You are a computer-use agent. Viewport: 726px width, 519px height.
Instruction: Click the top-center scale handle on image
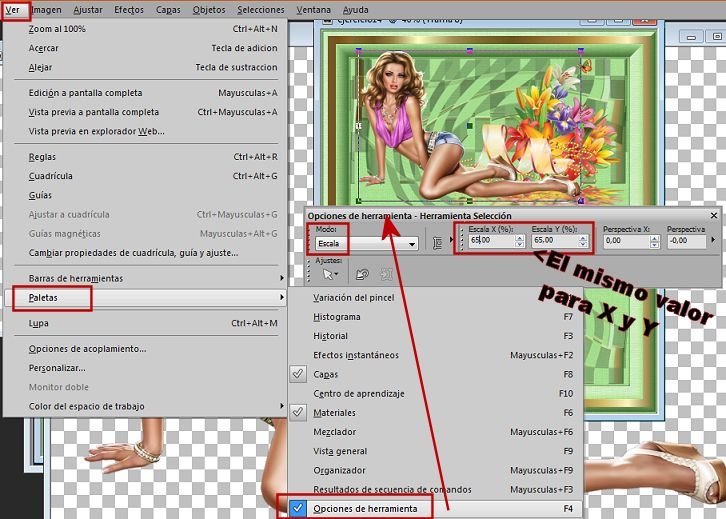point(469,51)
